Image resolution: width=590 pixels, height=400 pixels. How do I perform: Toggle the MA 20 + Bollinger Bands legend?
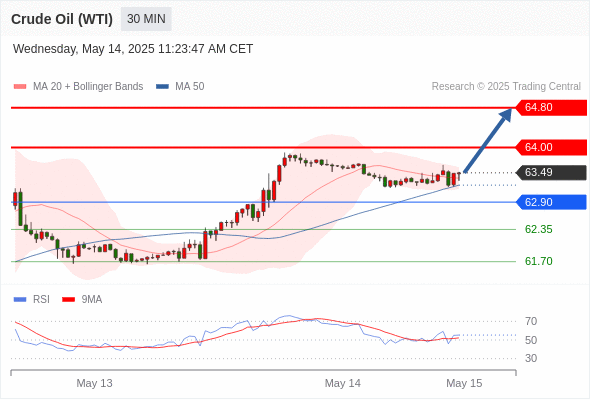point(78,87)
